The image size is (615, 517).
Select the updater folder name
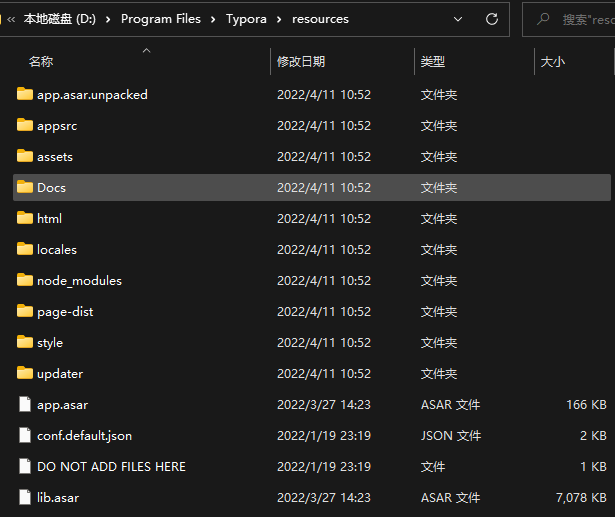(60, 373)
